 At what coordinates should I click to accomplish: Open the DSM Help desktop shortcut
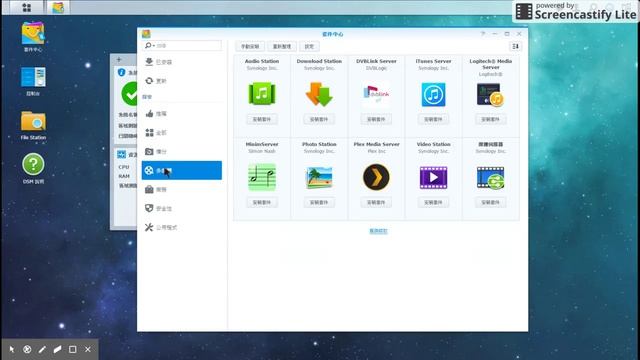(x=33, y=169)
